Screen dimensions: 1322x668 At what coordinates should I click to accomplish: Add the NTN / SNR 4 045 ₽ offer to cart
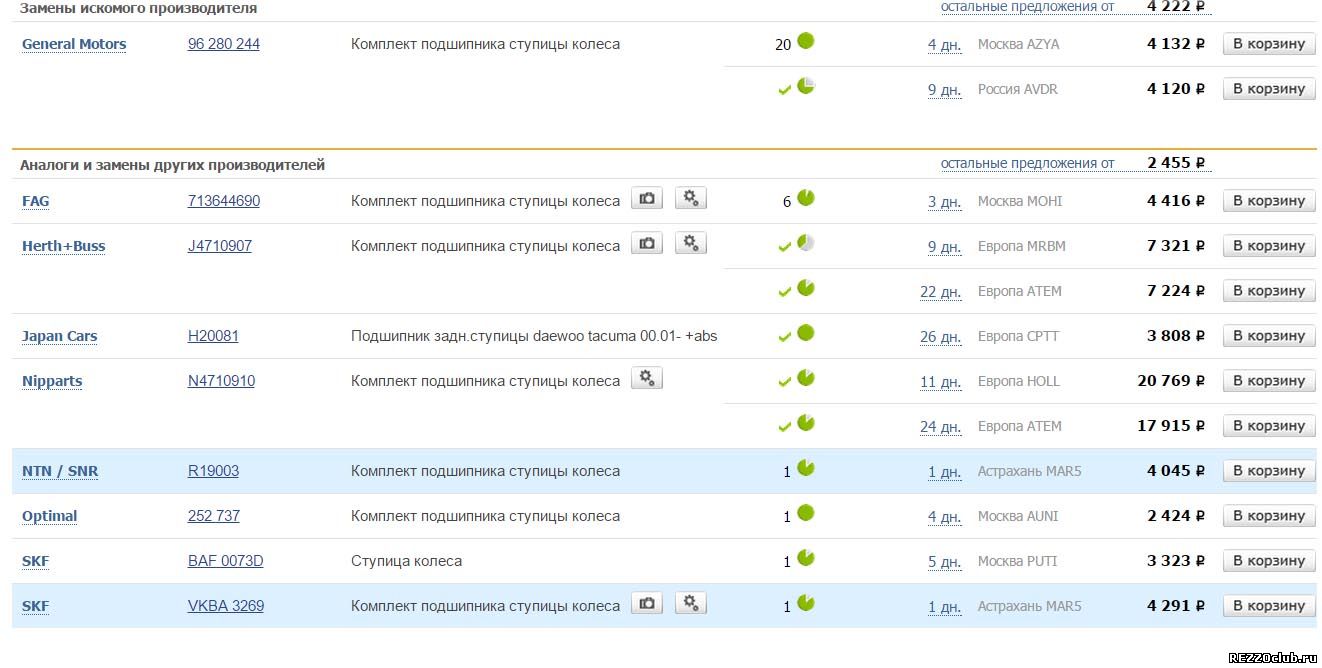pyautogui.click(x=1269, y=470)
